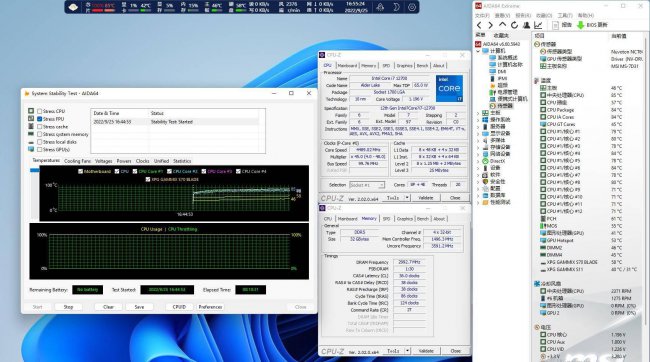Open the monitor bar logo icon

point(73,7)
